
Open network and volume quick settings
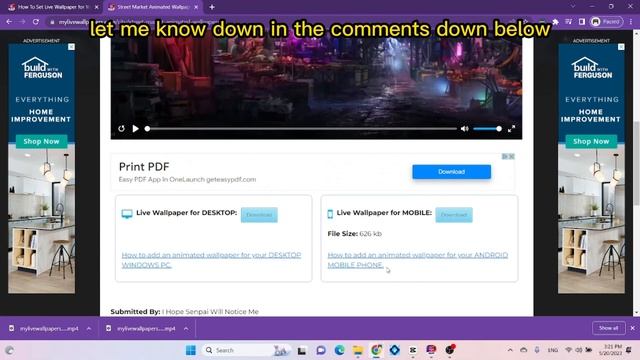[578, 350]
